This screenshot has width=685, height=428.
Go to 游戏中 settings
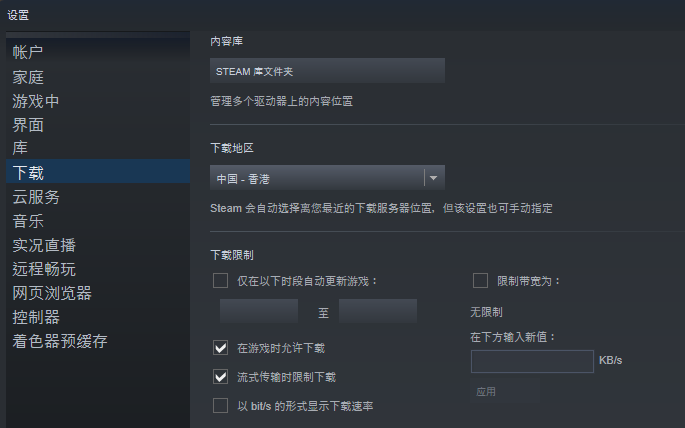[36, 101]
